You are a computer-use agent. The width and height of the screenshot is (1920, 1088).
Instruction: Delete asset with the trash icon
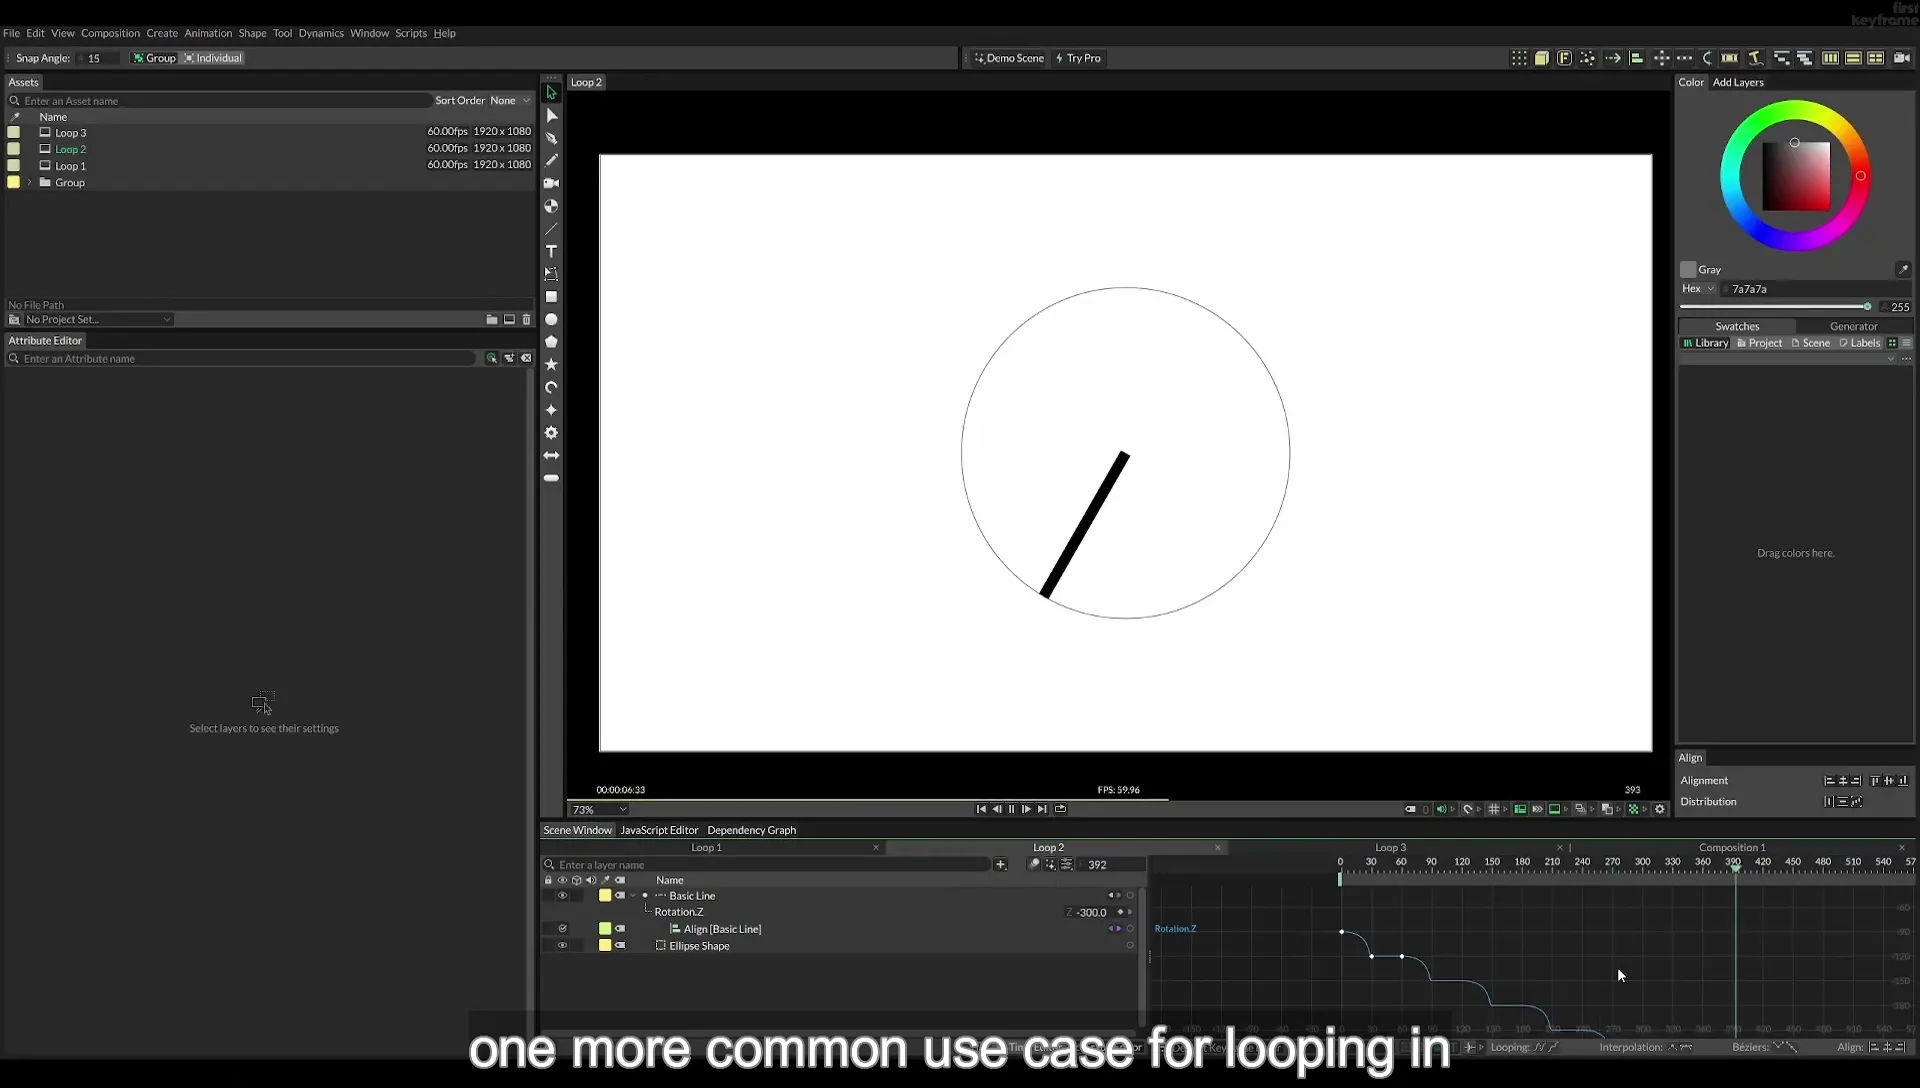point(526,320)
